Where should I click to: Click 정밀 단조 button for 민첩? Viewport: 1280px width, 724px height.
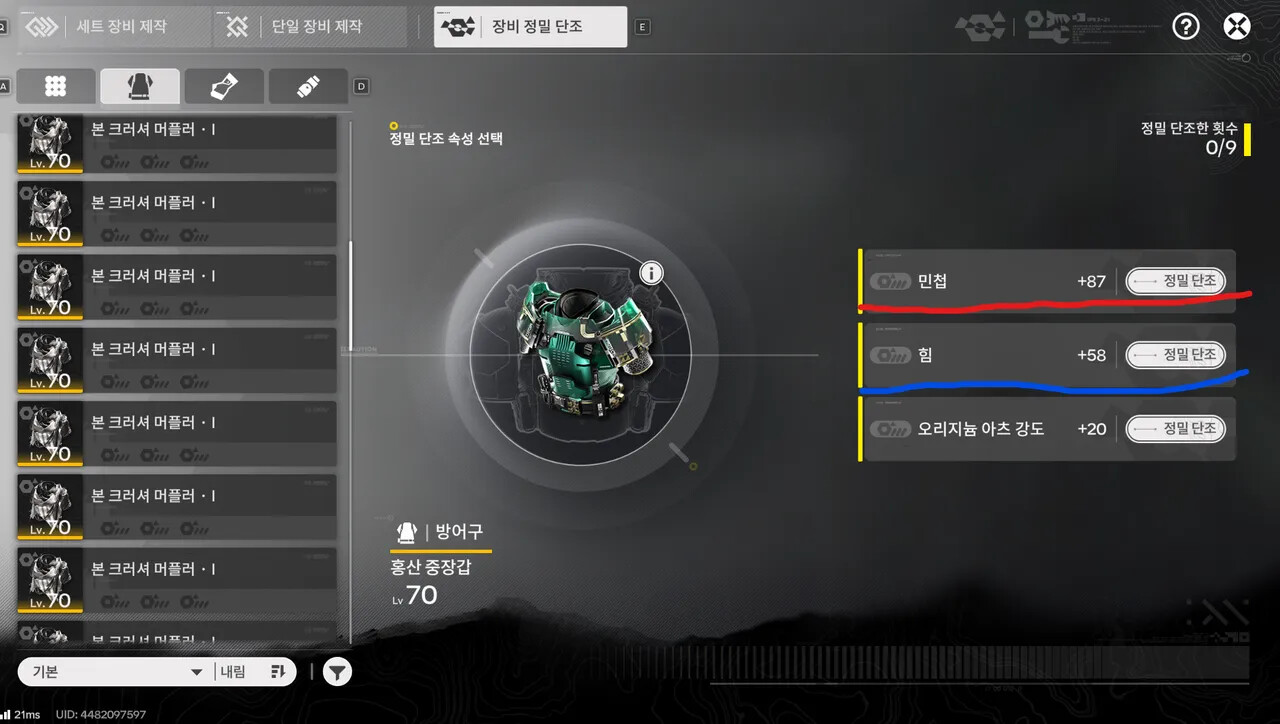coord(1175,281)
